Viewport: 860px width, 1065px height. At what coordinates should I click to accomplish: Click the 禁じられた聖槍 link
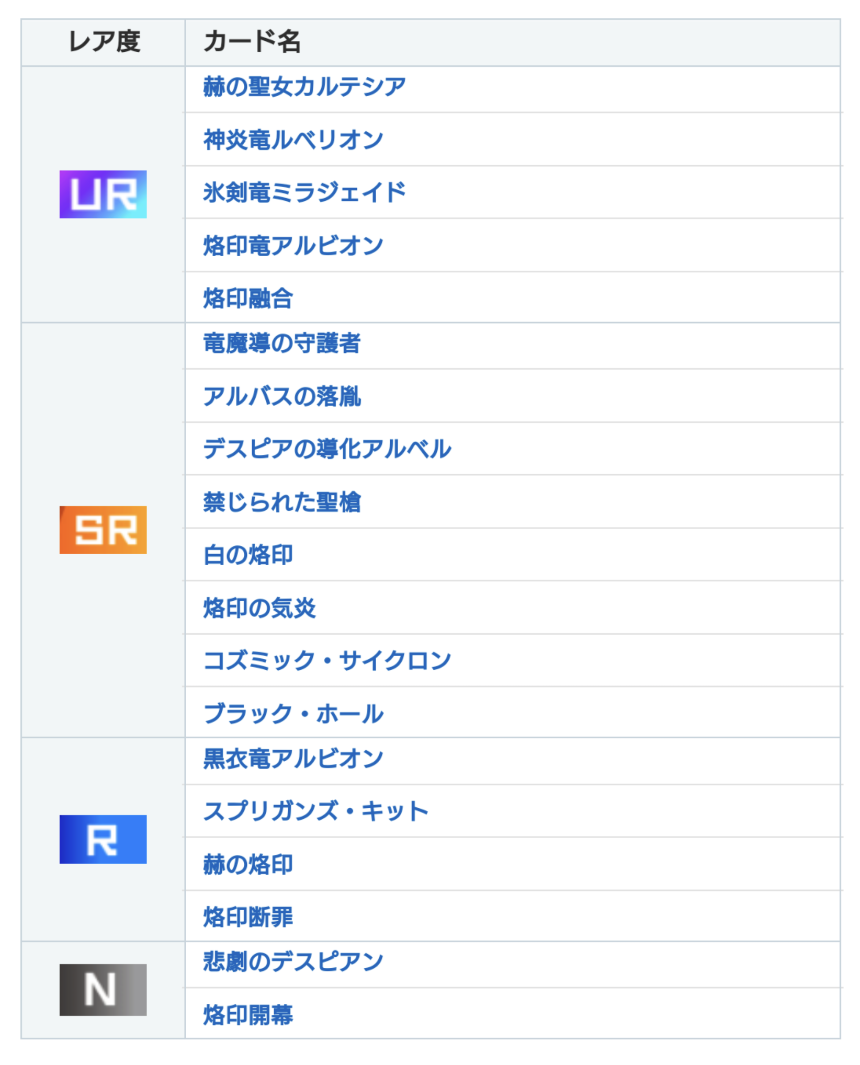click(x=282, y=502)
